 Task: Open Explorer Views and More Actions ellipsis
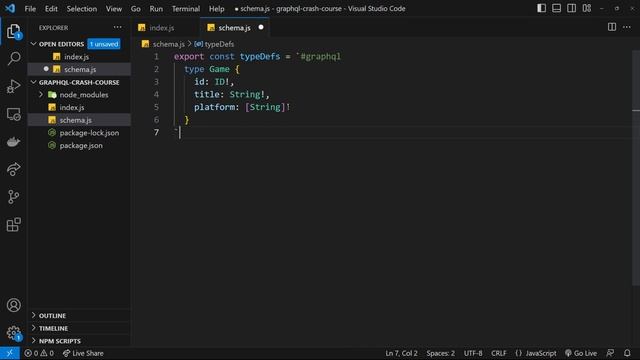coord(118,27)
